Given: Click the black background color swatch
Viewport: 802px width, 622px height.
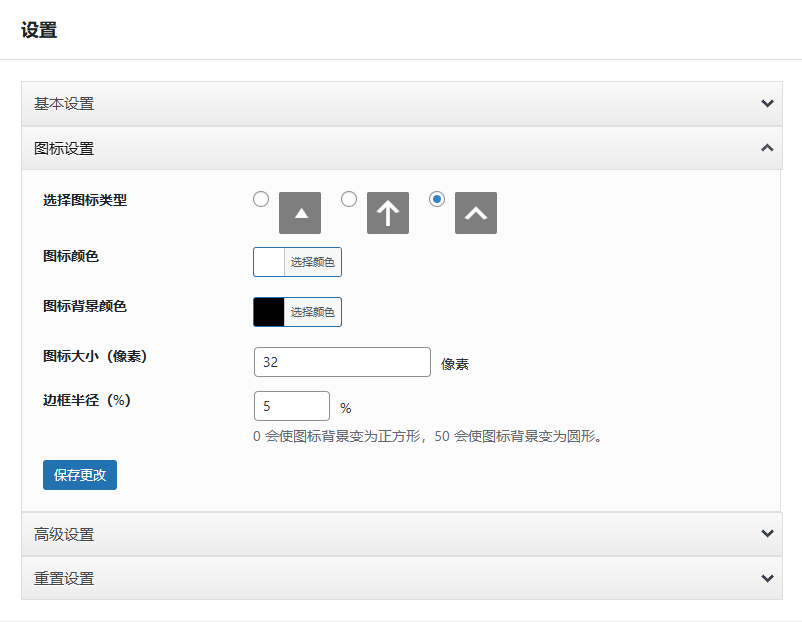Looking at the screenshot, I should (269, 312).
